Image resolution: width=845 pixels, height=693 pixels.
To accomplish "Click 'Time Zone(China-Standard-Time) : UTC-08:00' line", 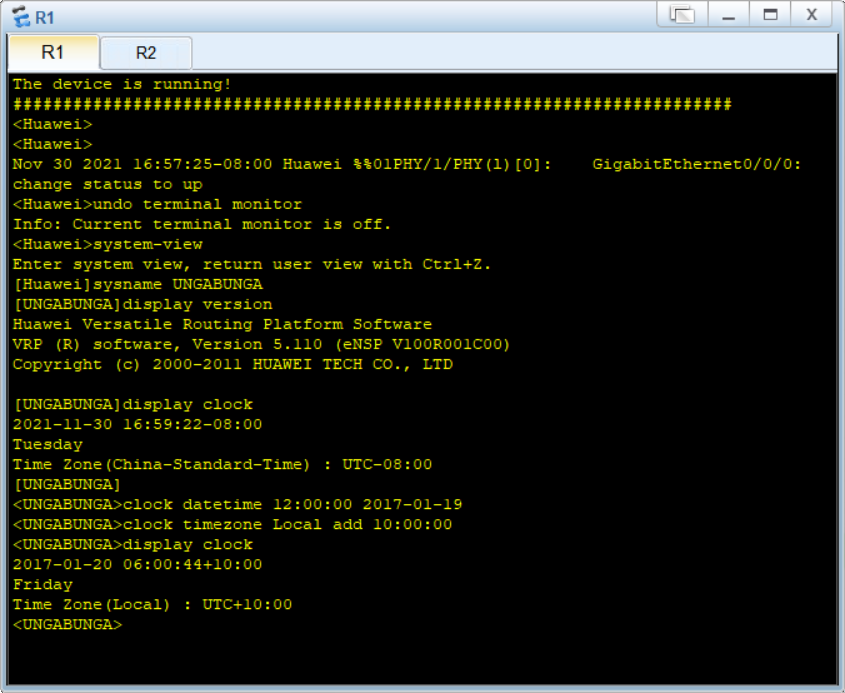I will coord(222,464).
